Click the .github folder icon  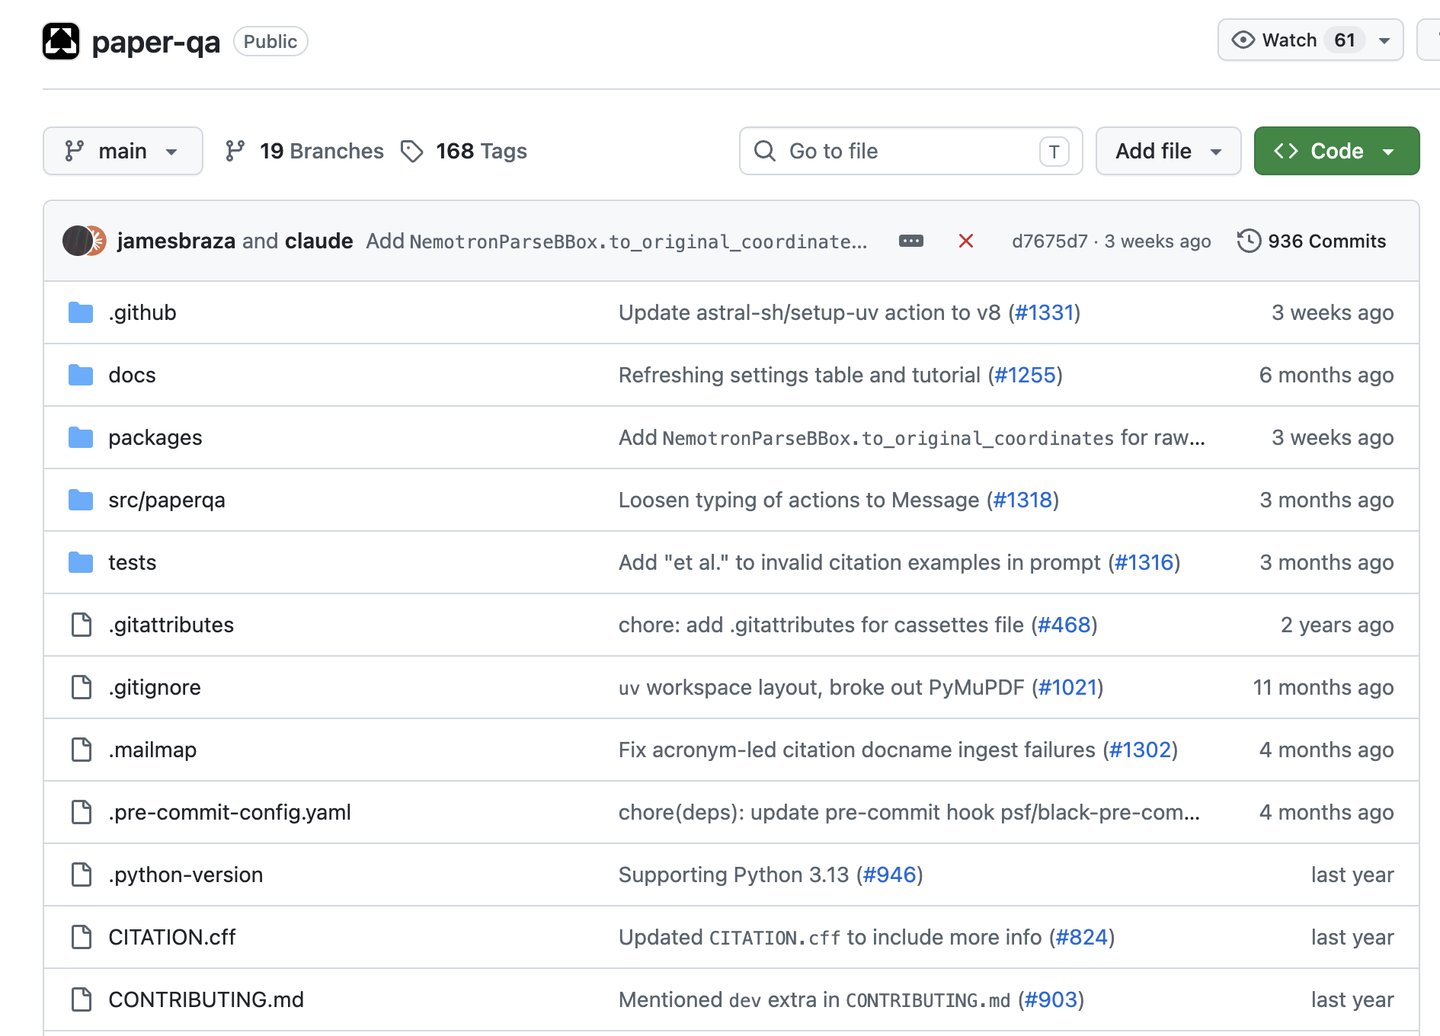(x=81, y=313)
